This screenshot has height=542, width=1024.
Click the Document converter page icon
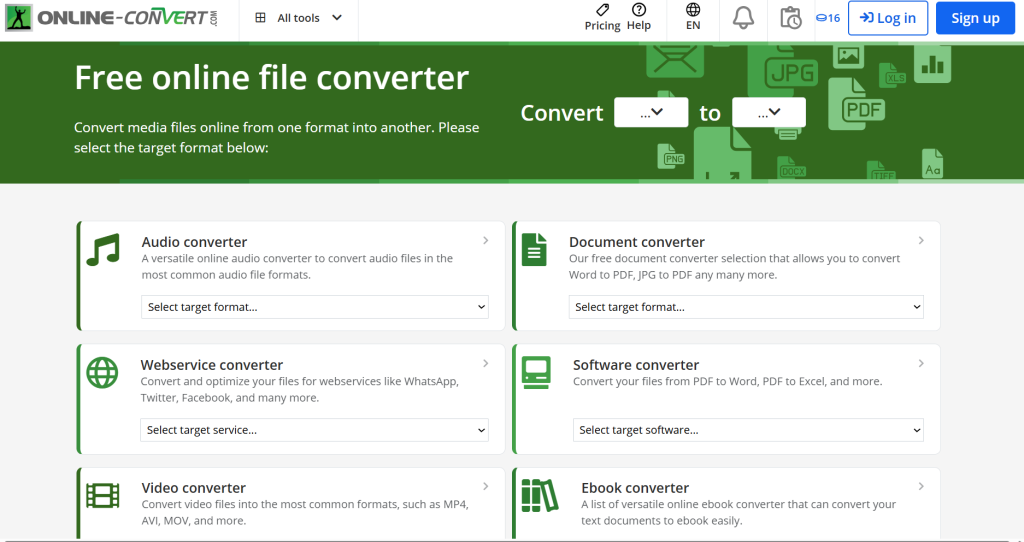534,250
